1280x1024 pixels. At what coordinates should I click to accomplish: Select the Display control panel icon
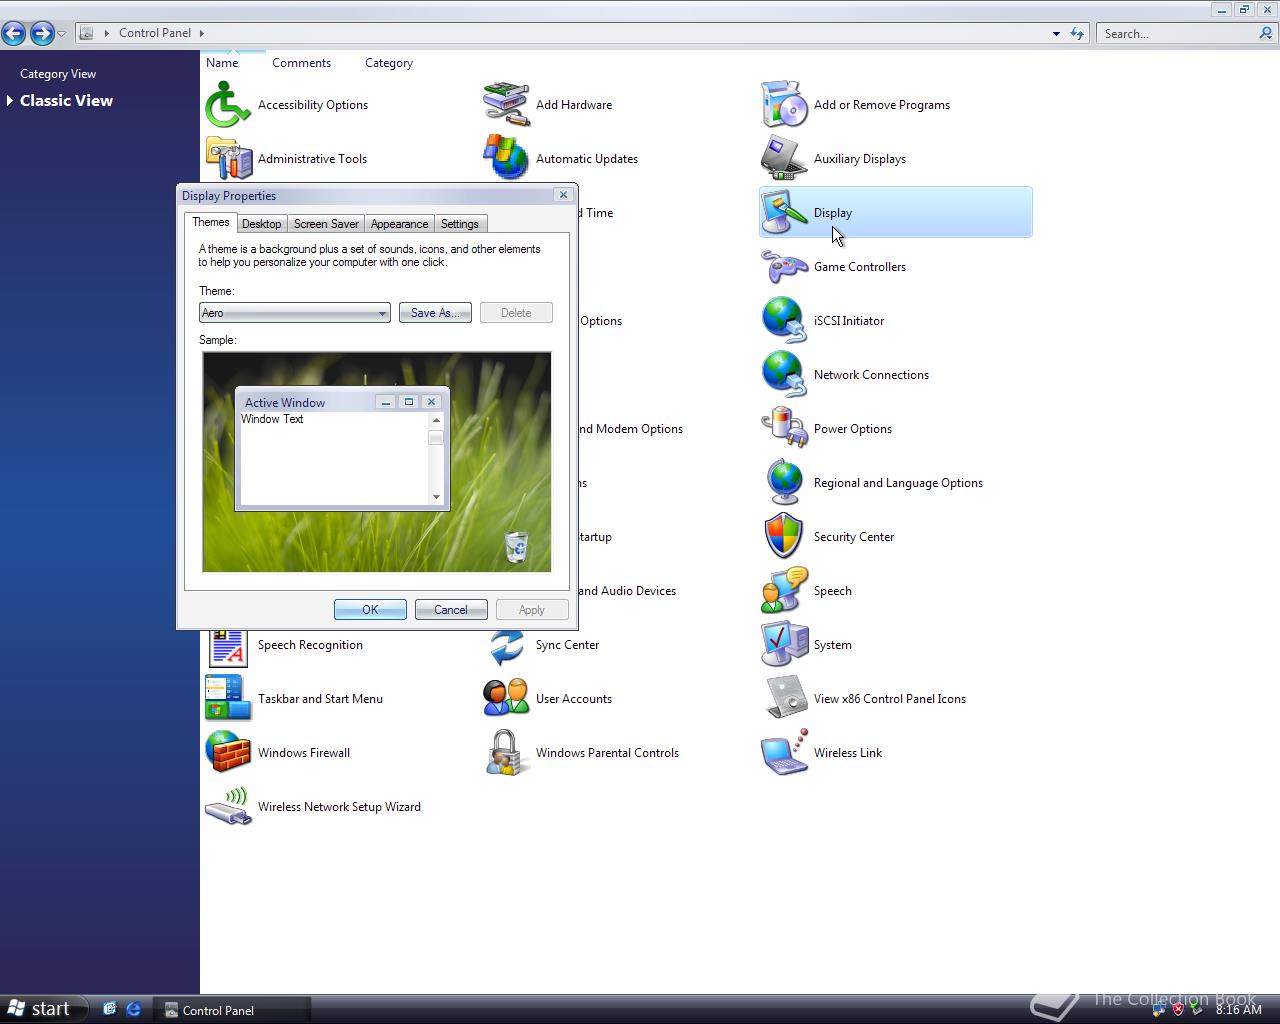[x=895, y=212]
